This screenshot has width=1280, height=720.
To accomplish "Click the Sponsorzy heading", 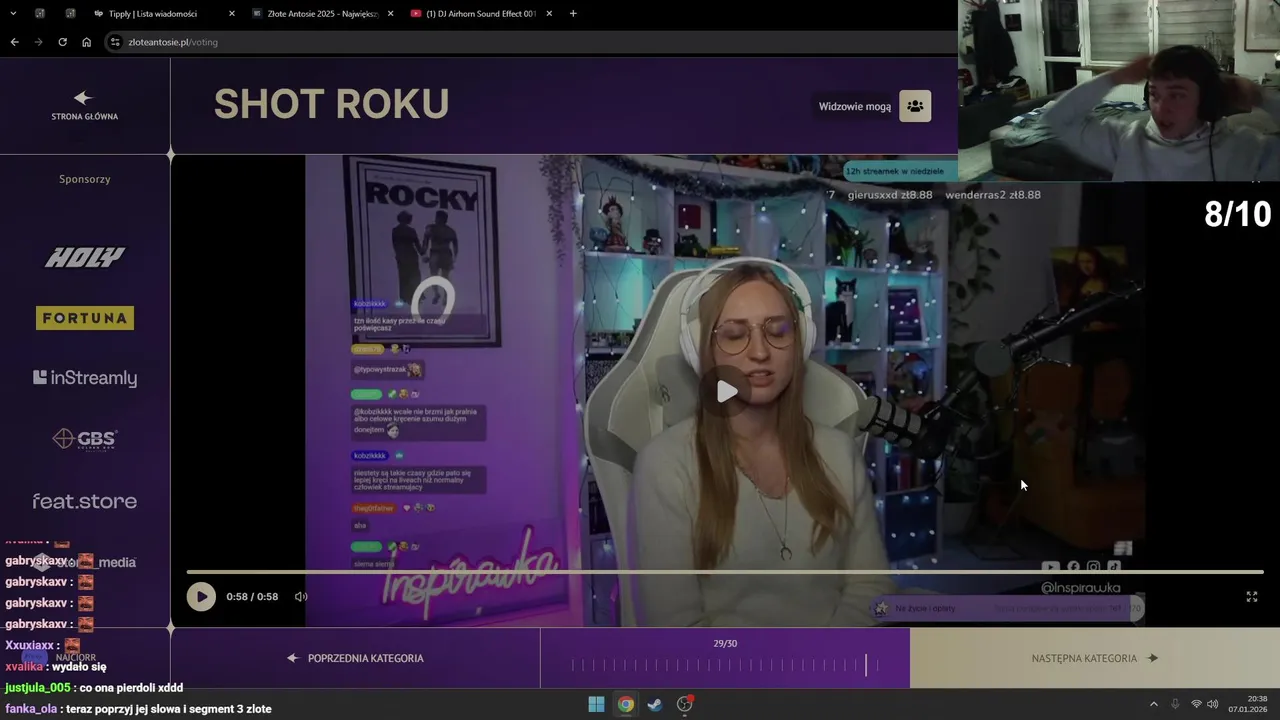I will click(x=85, y=179).
